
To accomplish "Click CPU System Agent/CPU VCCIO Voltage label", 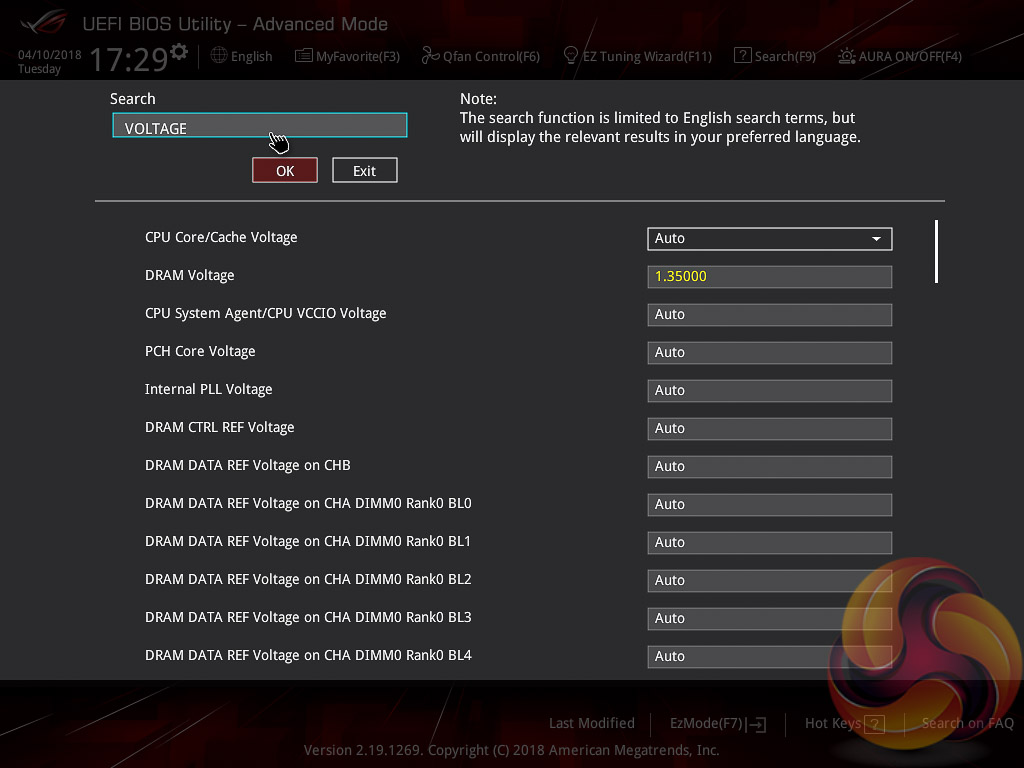I will pyautogui.click(x=265, y=313).
